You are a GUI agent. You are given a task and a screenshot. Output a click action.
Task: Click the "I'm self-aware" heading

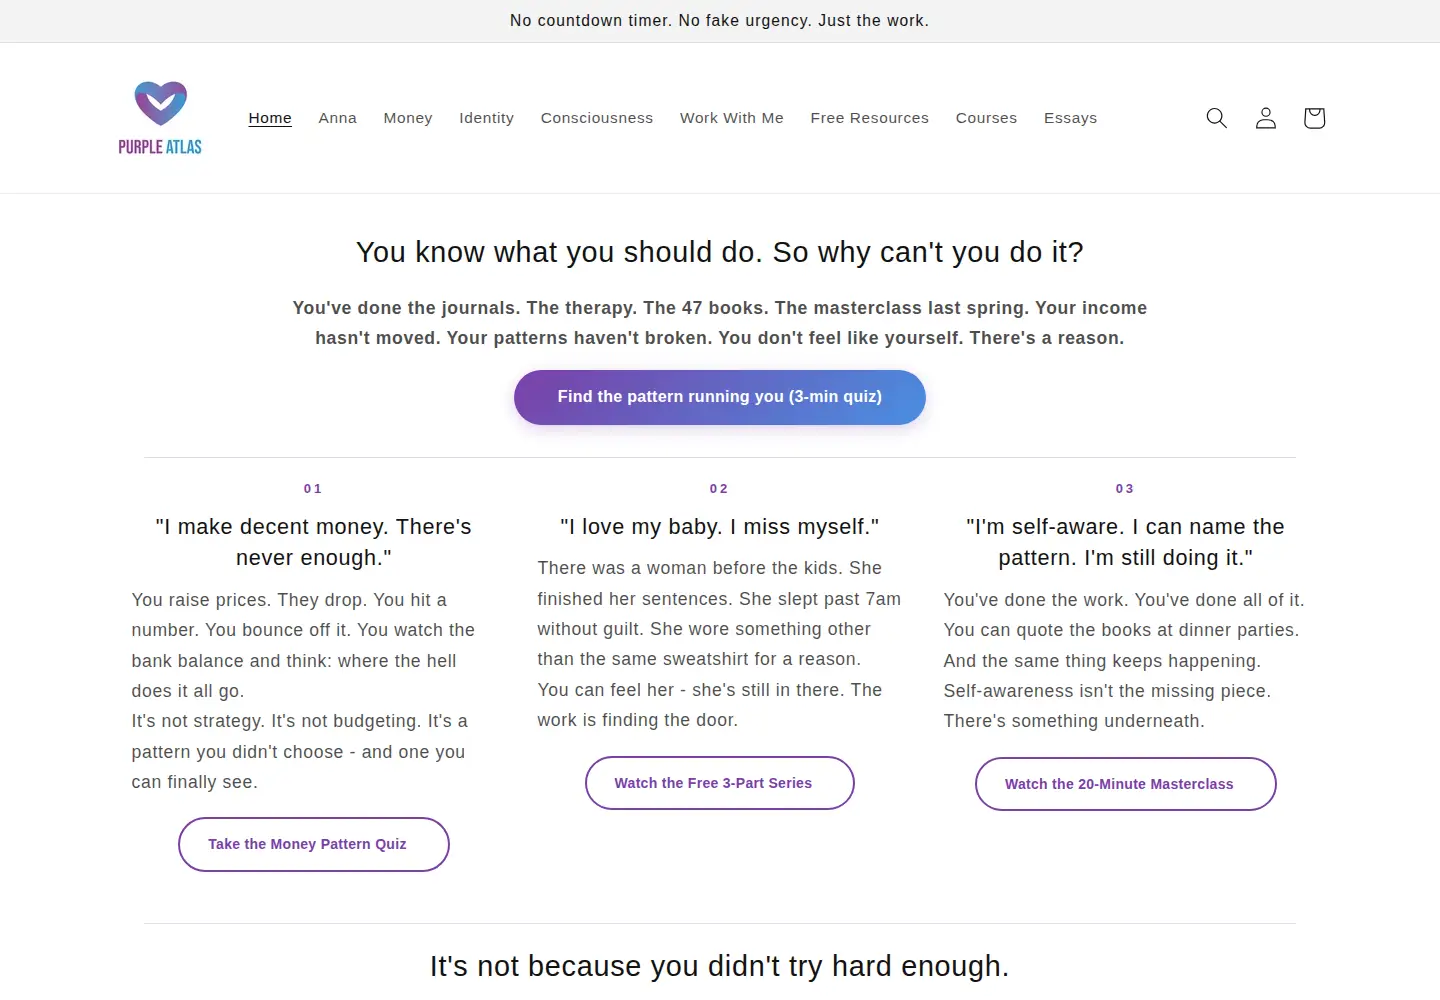(1126, 542)
